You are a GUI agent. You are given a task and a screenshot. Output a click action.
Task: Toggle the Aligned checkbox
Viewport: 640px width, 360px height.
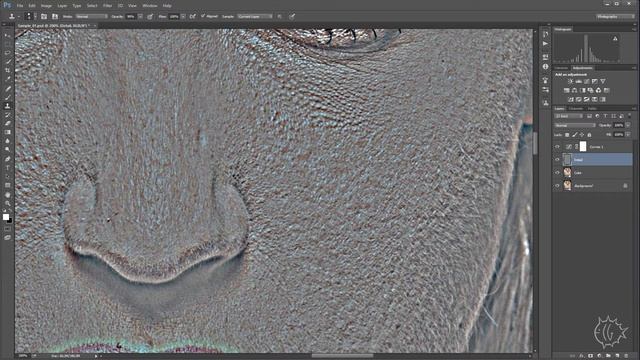(x=203, y=16)
